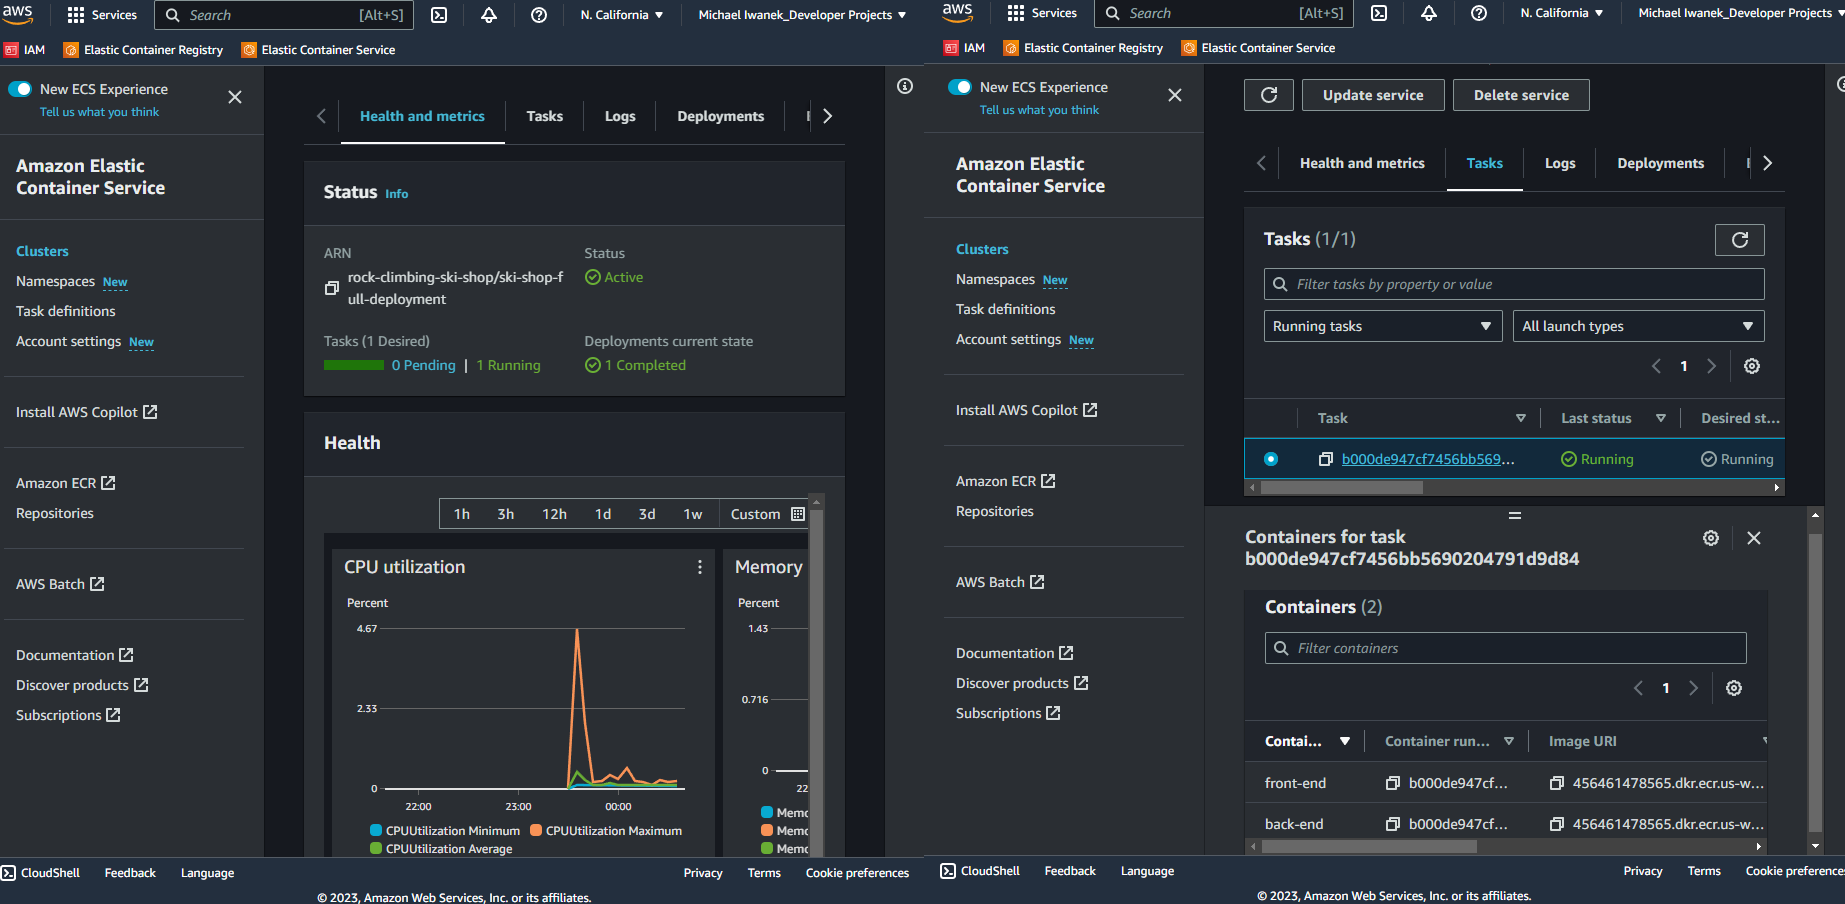Sort by Task column header

(x=1521, y=418)
